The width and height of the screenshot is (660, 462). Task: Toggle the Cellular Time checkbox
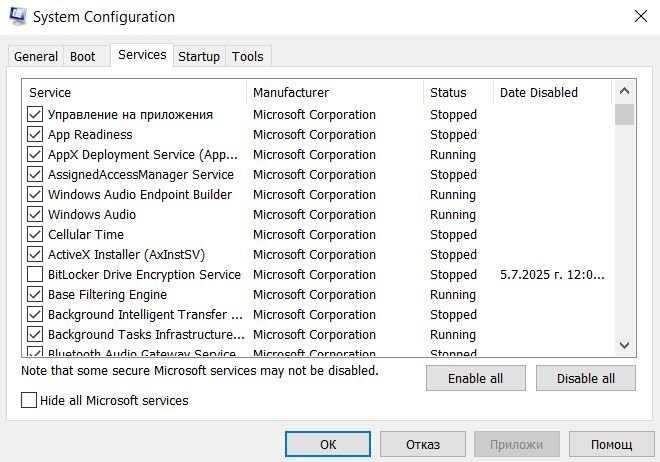[x=35, y=234]
